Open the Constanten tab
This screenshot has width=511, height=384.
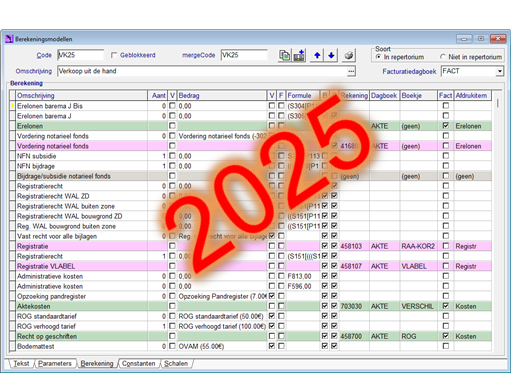(139, 363)
